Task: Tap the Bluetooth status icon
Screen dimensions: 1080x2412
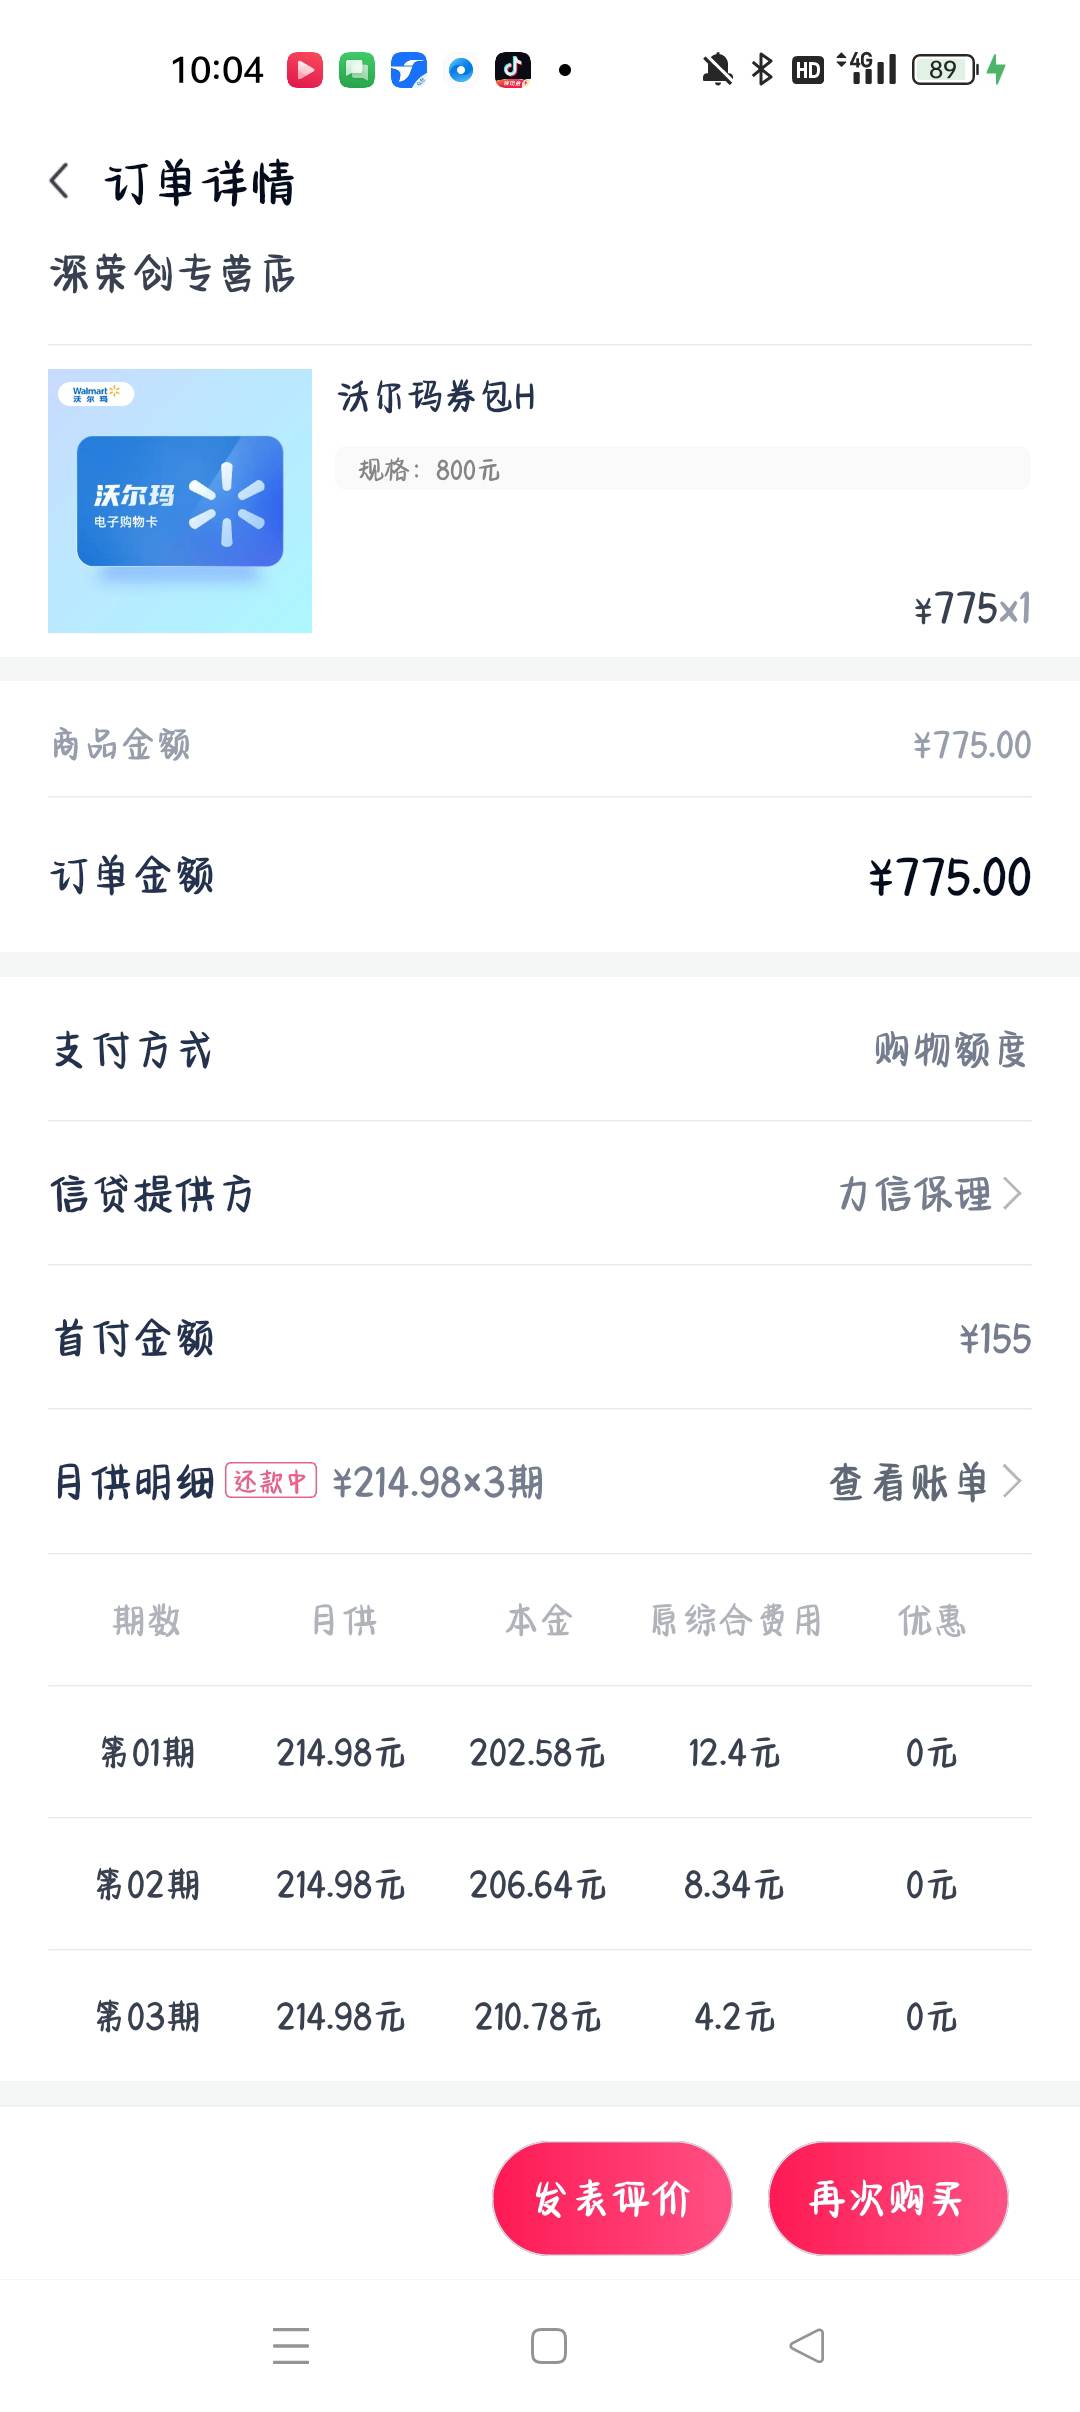Action: [x=762, y=69]
